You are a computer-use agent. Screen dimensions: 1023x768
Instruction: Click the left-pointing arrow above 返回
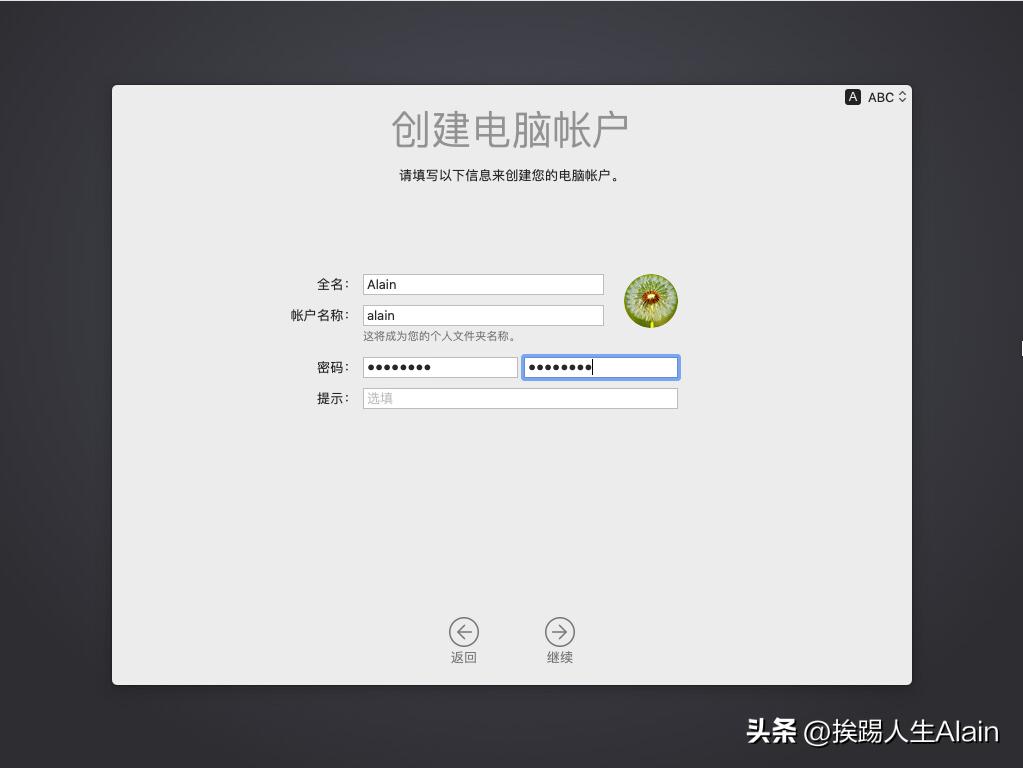coord(463,632)
